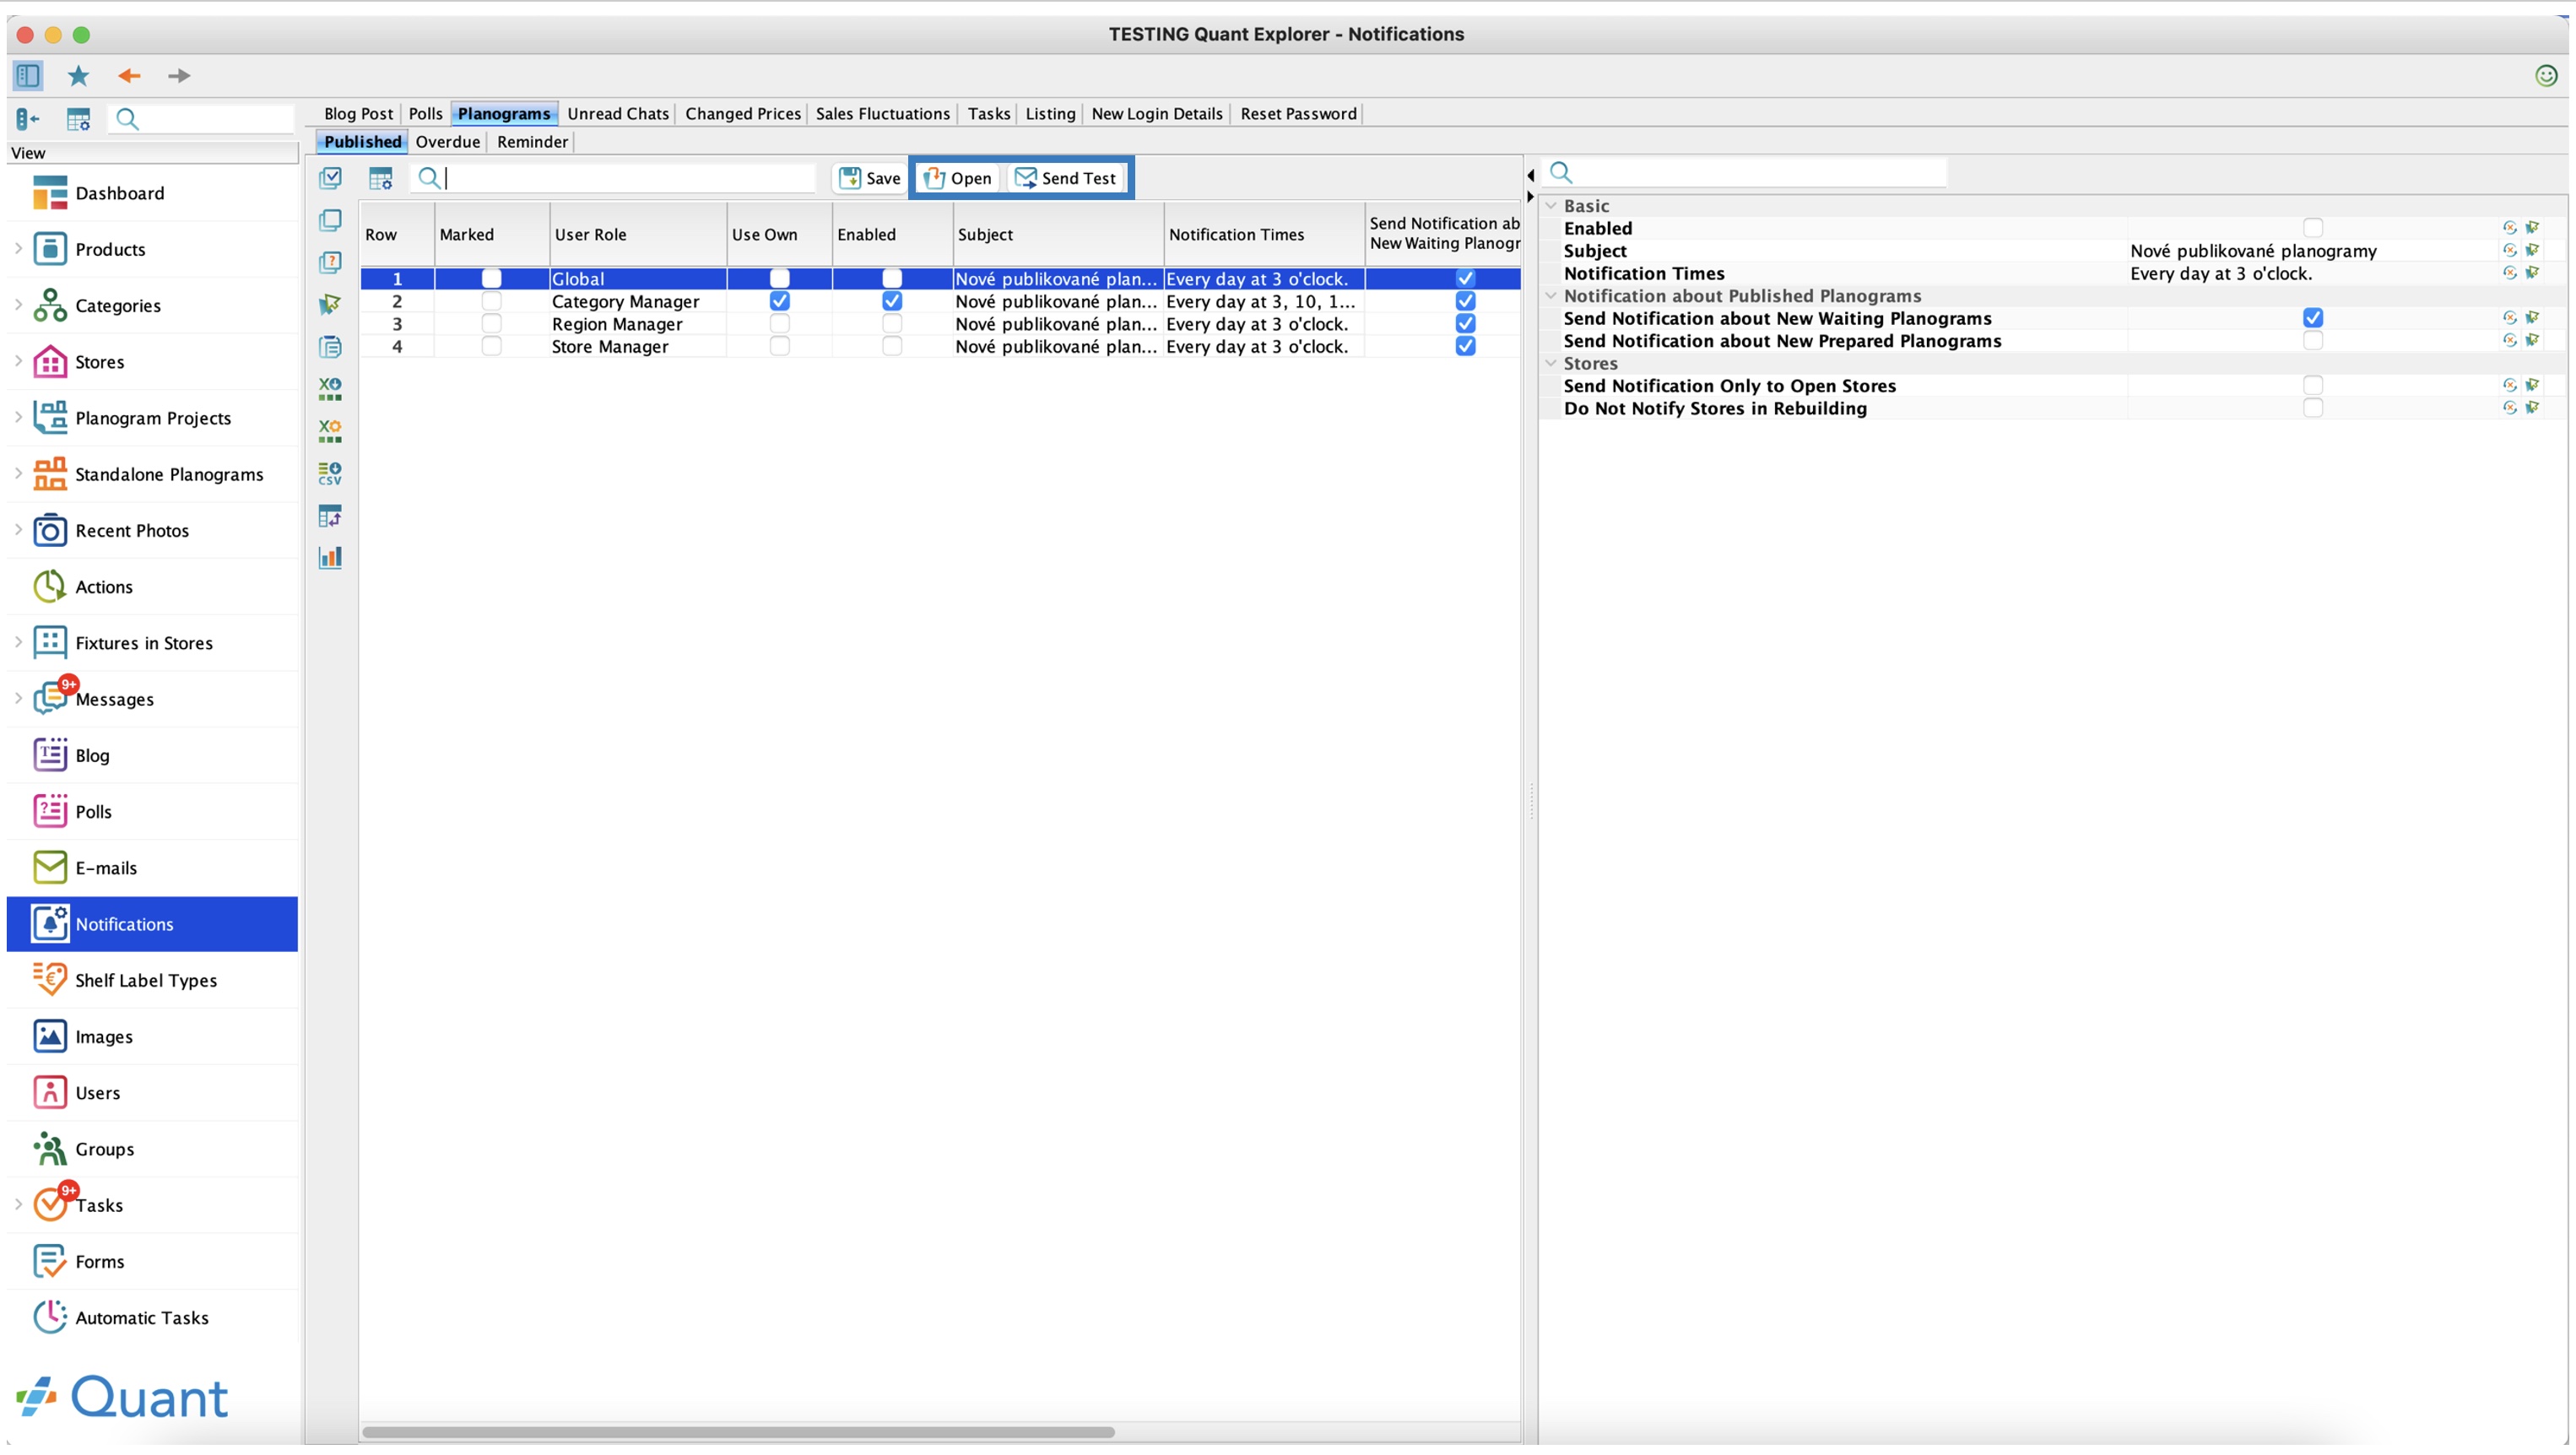Viewport: 2576px width, 1455px height.
Task: Expand the Products tree item
Action: coord(18,248)
